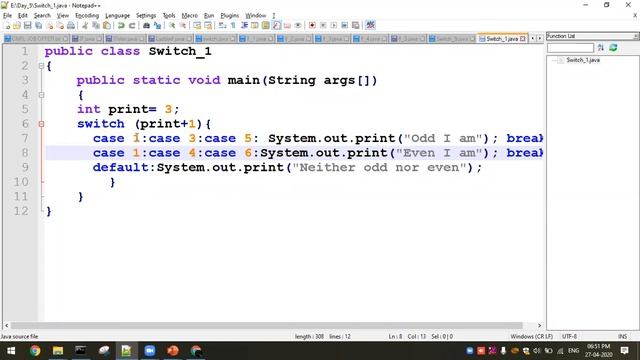The height and width of the screenshot is (360, 640).
Task: Open the Language menu
Action: point(118,16)
